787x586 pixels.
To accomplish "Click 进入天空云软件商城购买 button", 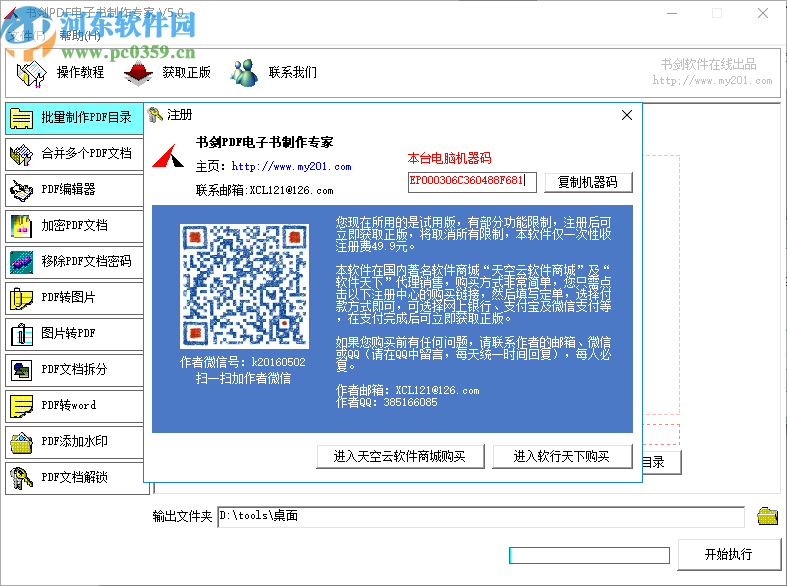I will (x=400, y=456).
